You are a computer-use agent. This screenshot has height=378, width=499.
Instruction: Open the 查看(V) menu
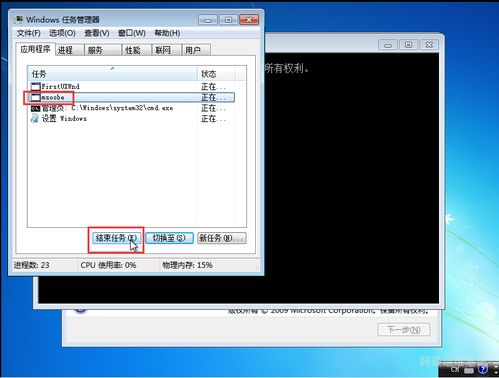coord(97,33)
